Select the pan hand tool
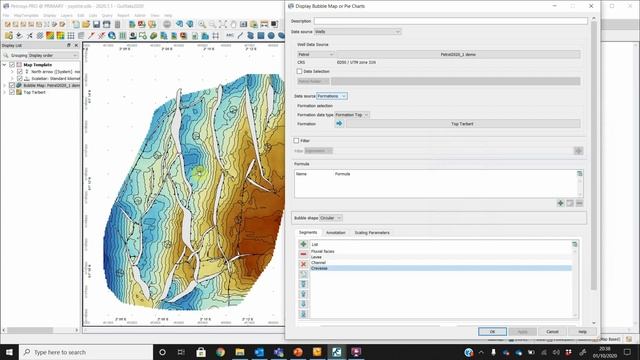The height and width of the screenshot is (360, 640). click(233, 24)
